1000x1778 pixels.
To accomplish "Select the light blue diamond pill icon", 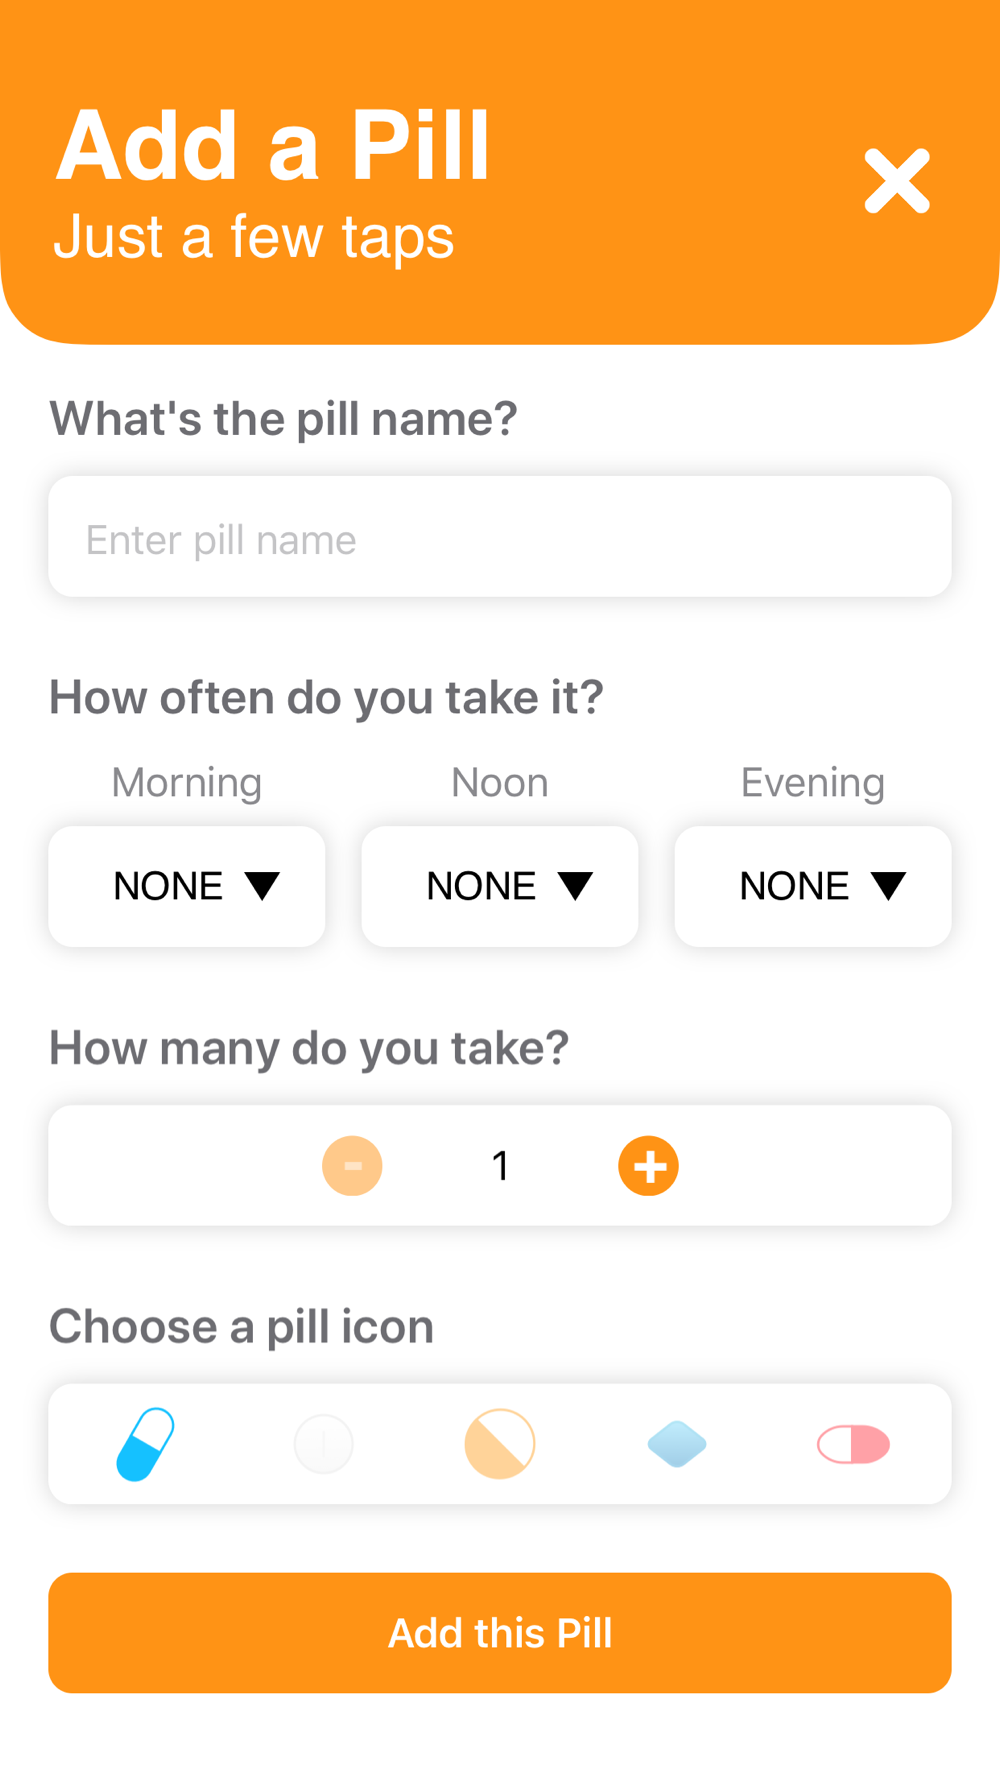I will [677, 1444].
